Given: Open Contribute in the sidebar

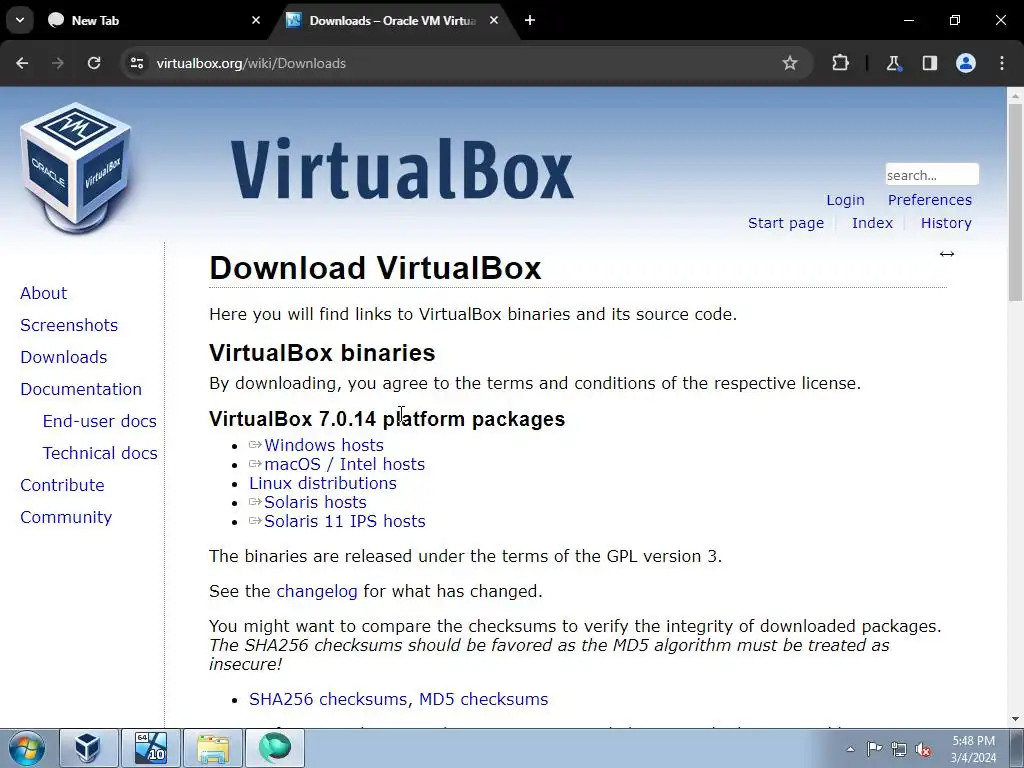Looking at the screenshot, I should pos(62,485).
